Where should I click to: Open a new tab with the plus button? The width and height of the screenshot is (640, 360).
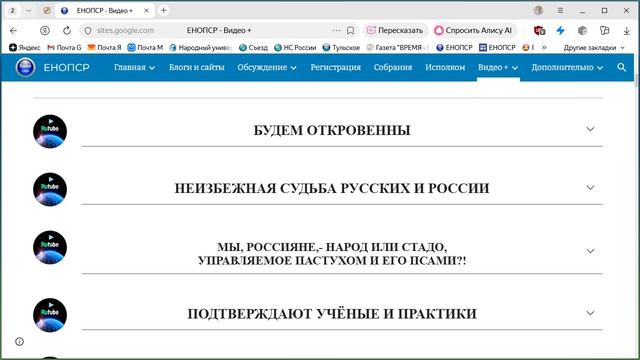(164, 11)
